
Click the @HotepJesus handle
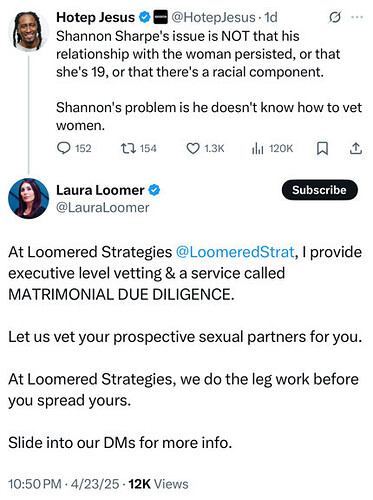[x=213, y=17]
